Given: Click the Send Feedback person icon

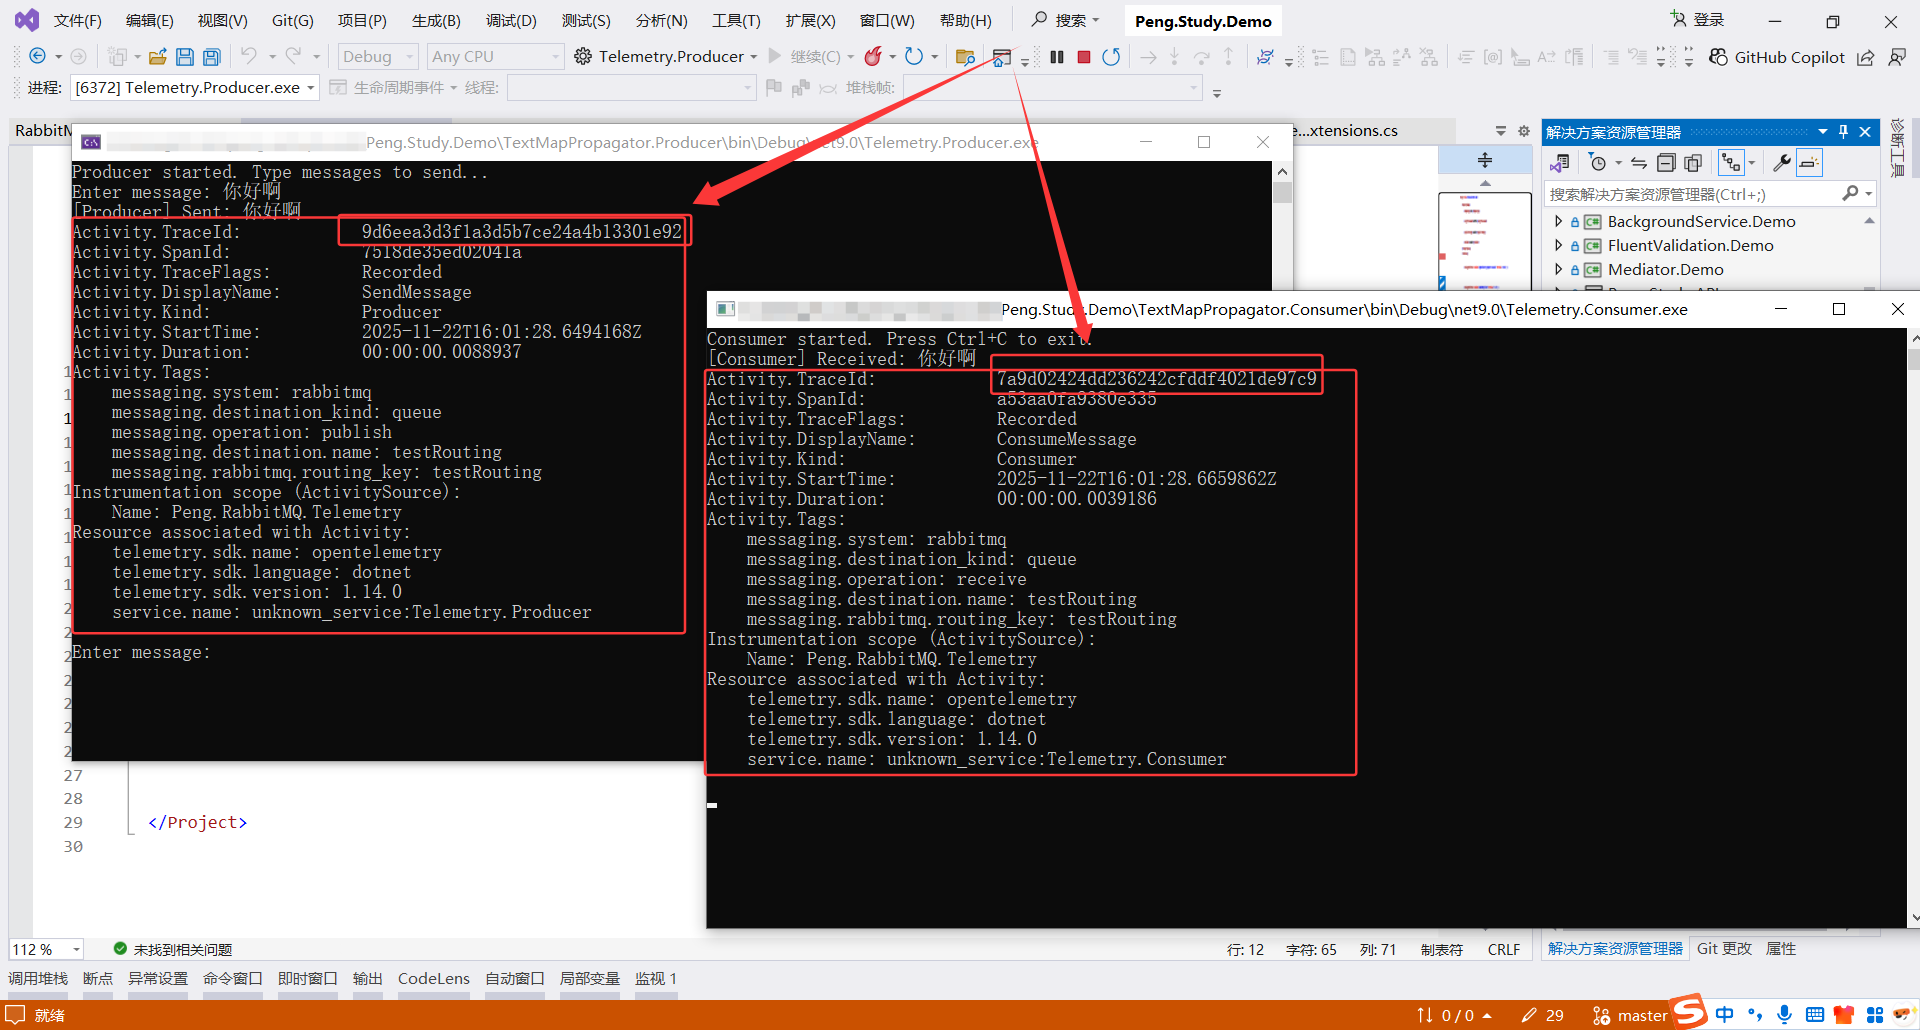Looking at the screenshot, I should 1897,57.
